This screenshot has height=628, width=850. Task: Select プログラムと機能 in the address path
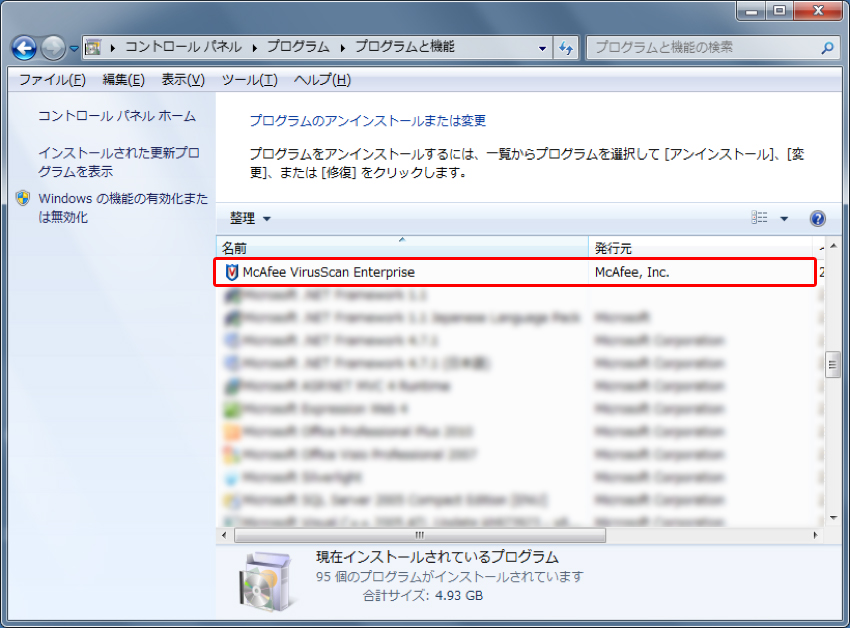point(404,47)
